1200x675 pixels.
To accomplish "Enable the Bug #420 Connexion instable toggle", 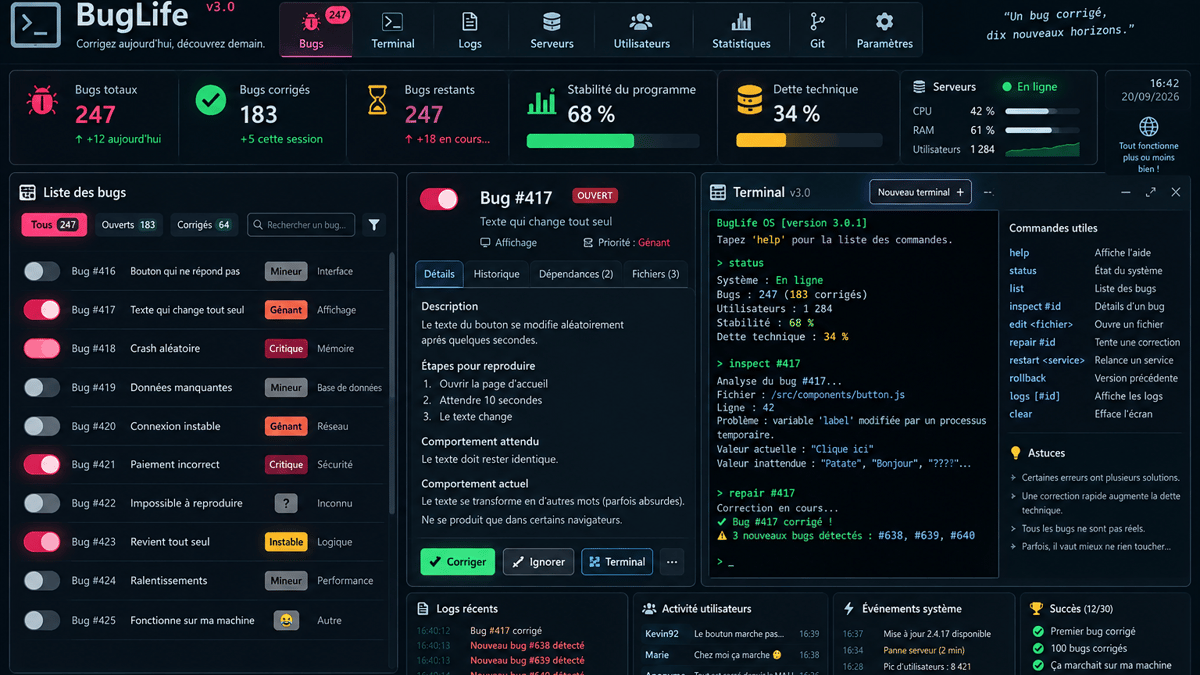I will pos(42,426).
